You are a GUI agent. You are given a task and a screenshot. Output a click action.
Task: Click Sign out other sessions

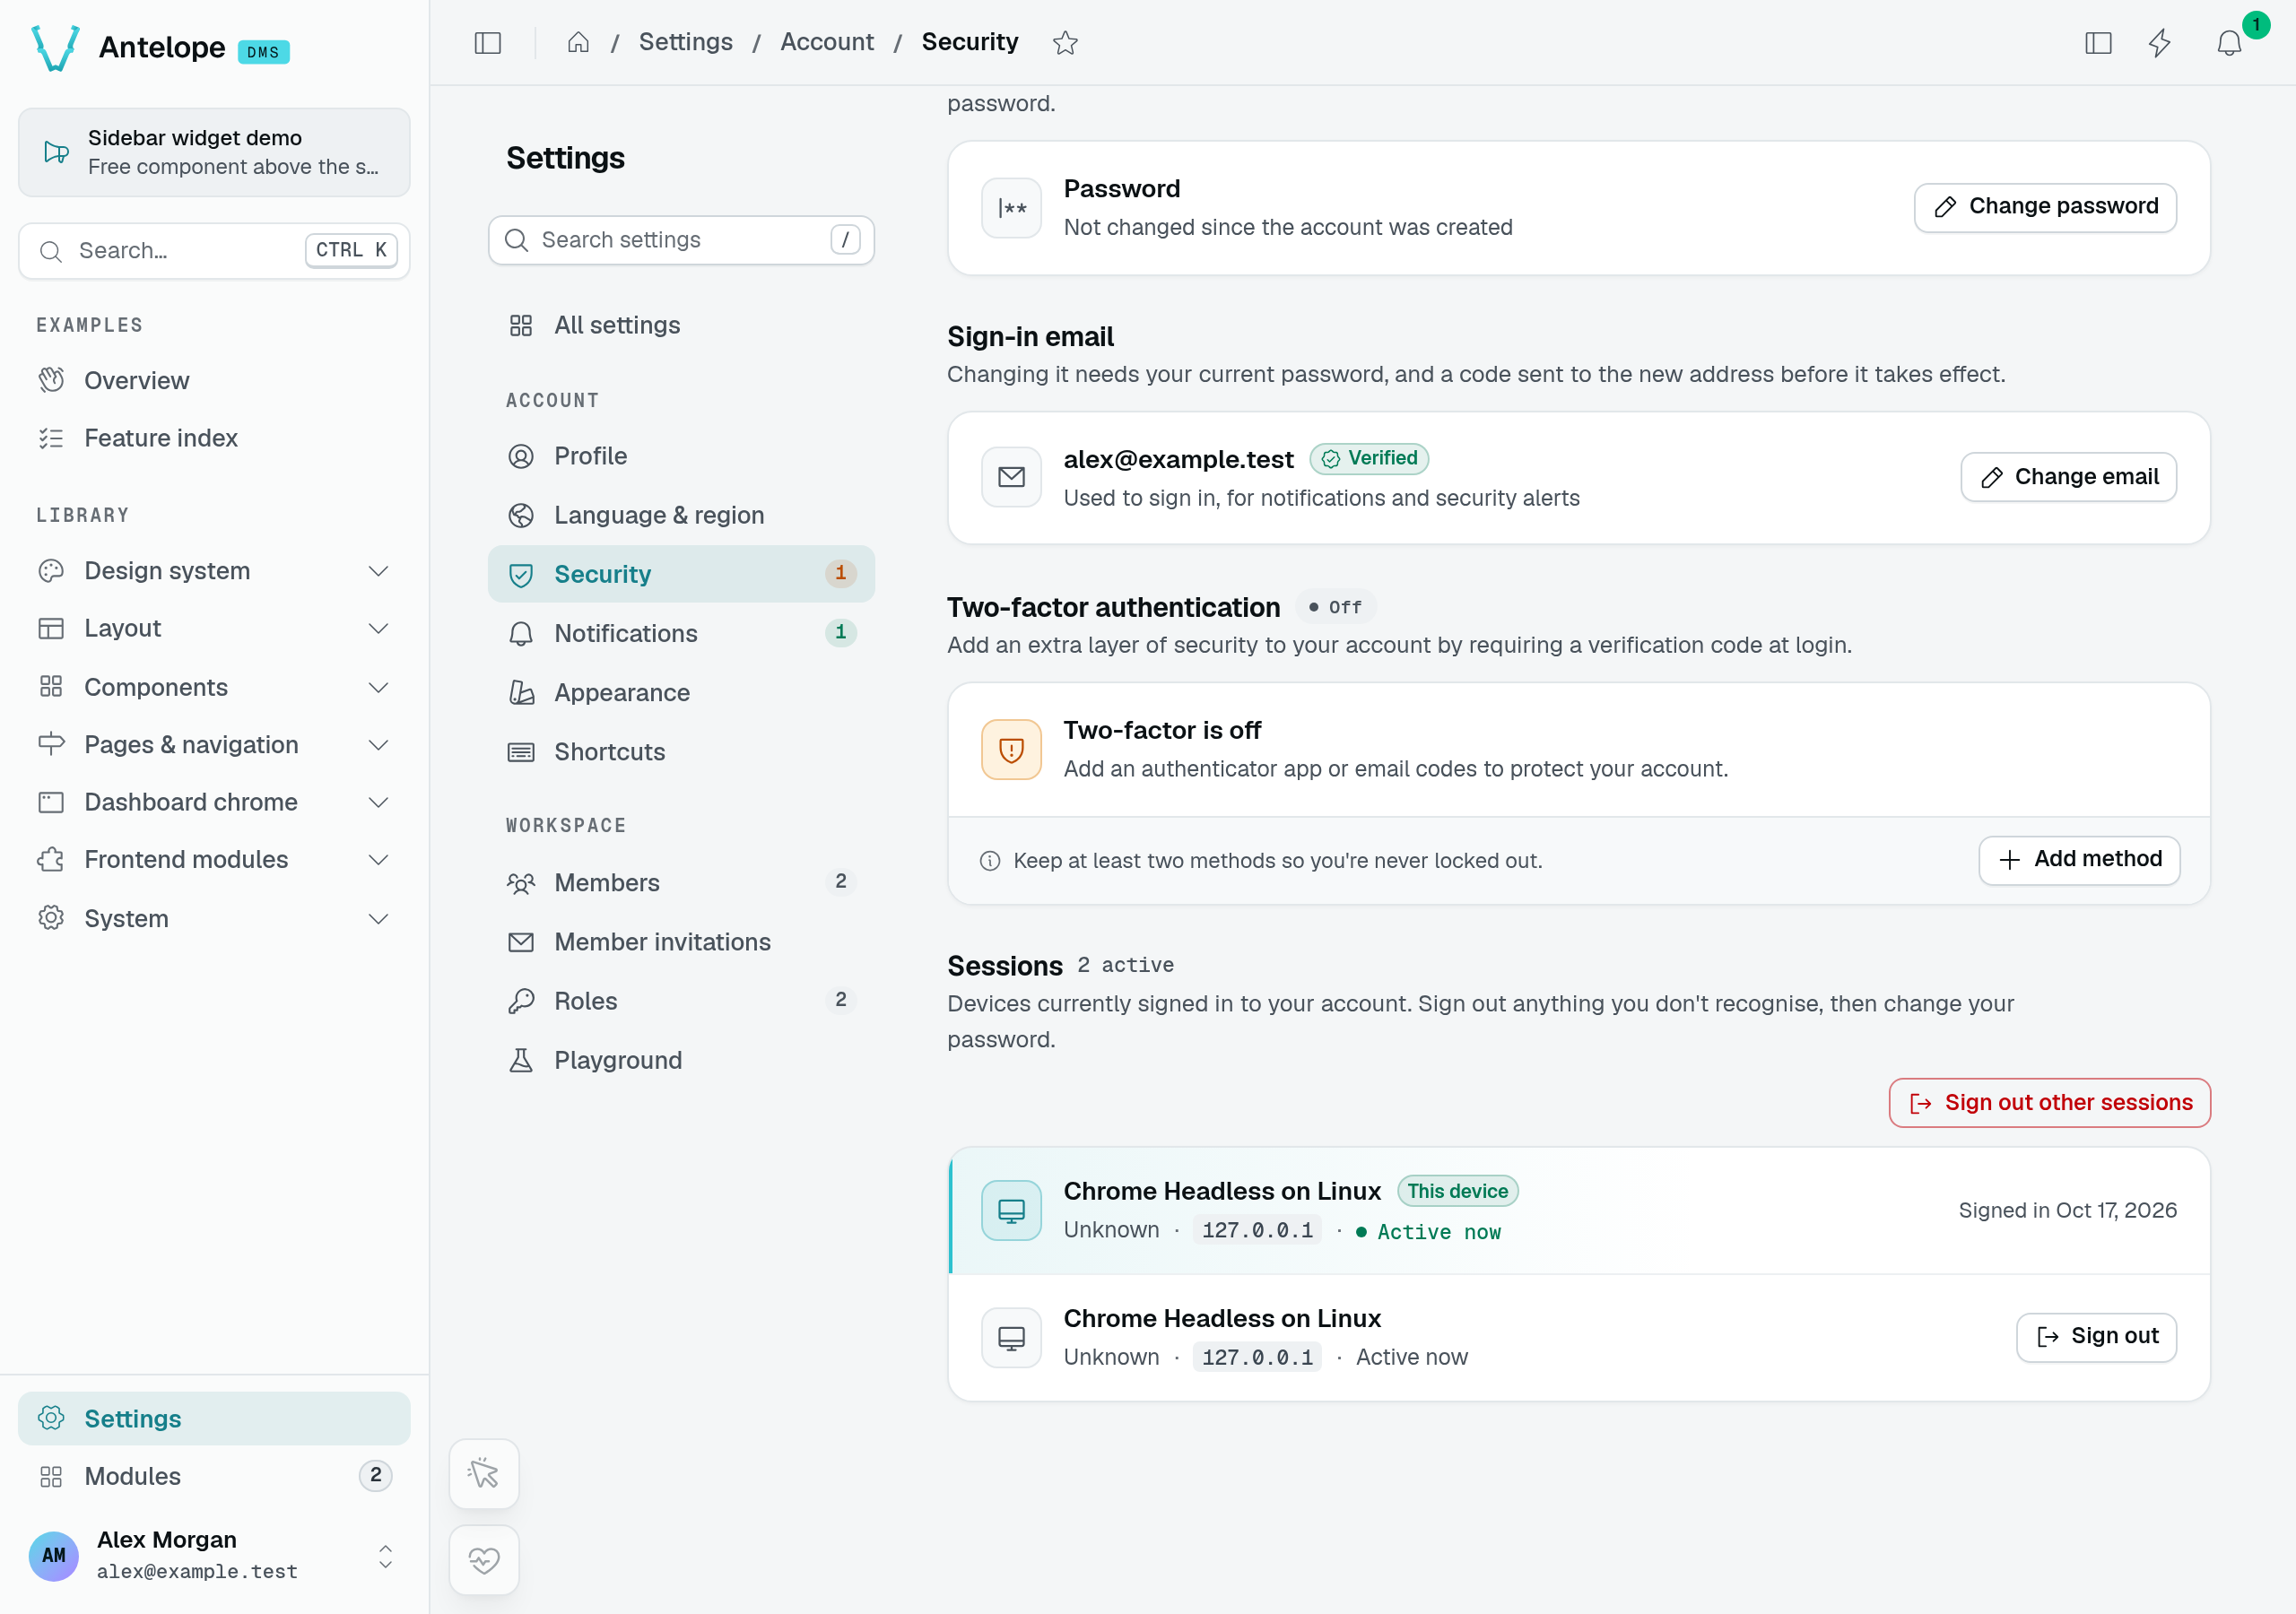[x=2049, y=1103]
